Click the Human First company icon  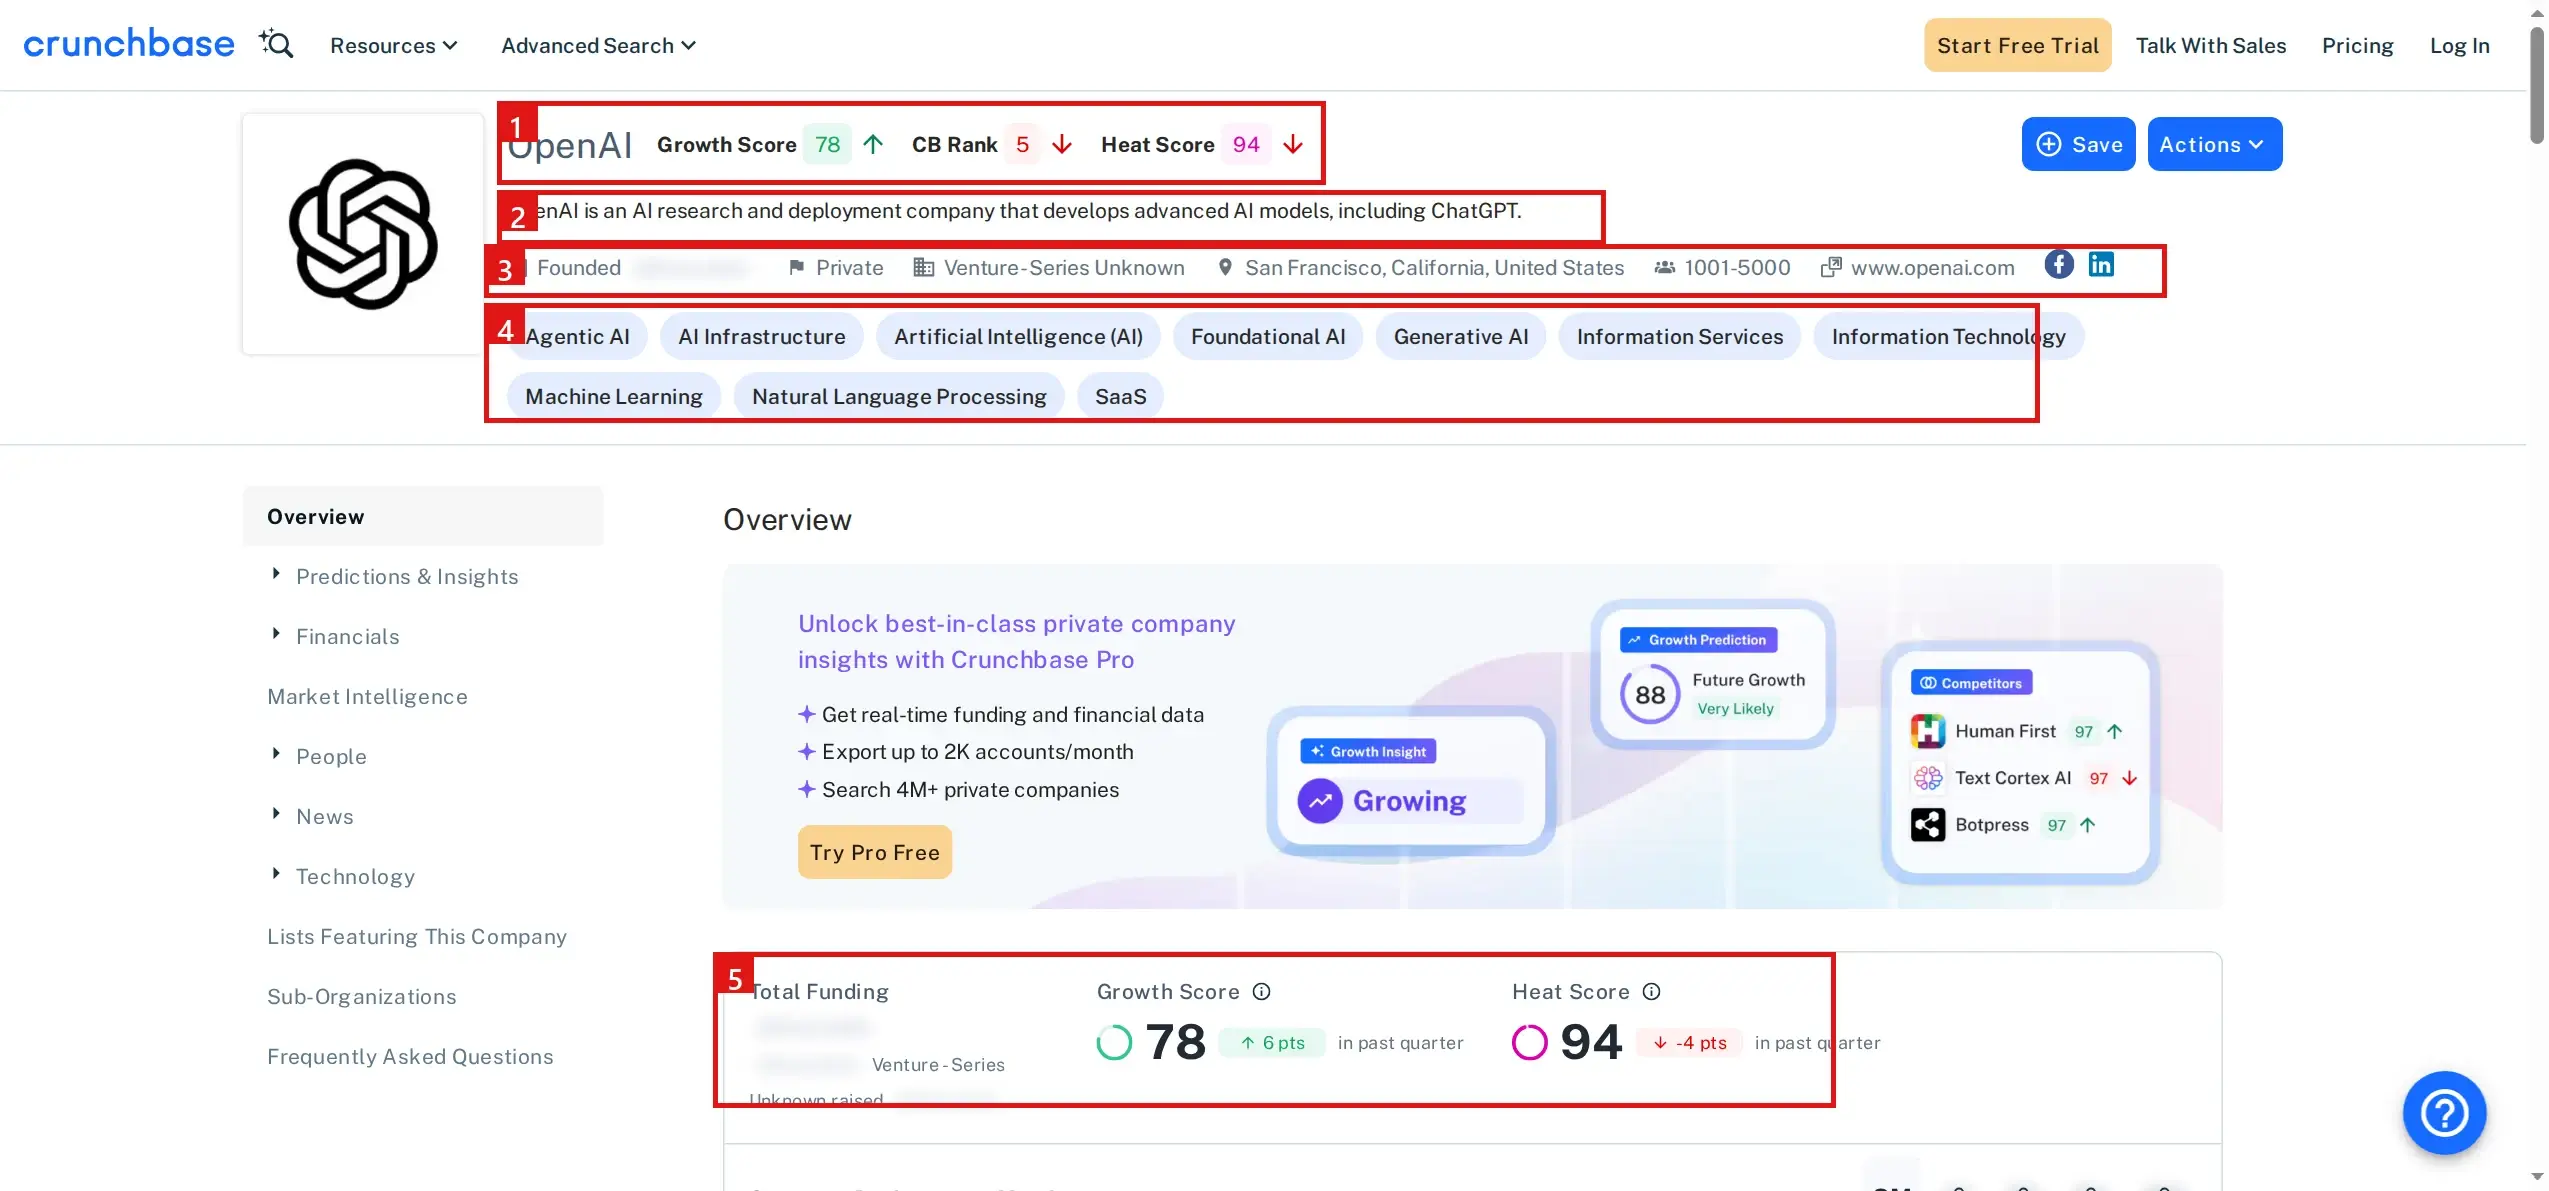point(1928,731)
